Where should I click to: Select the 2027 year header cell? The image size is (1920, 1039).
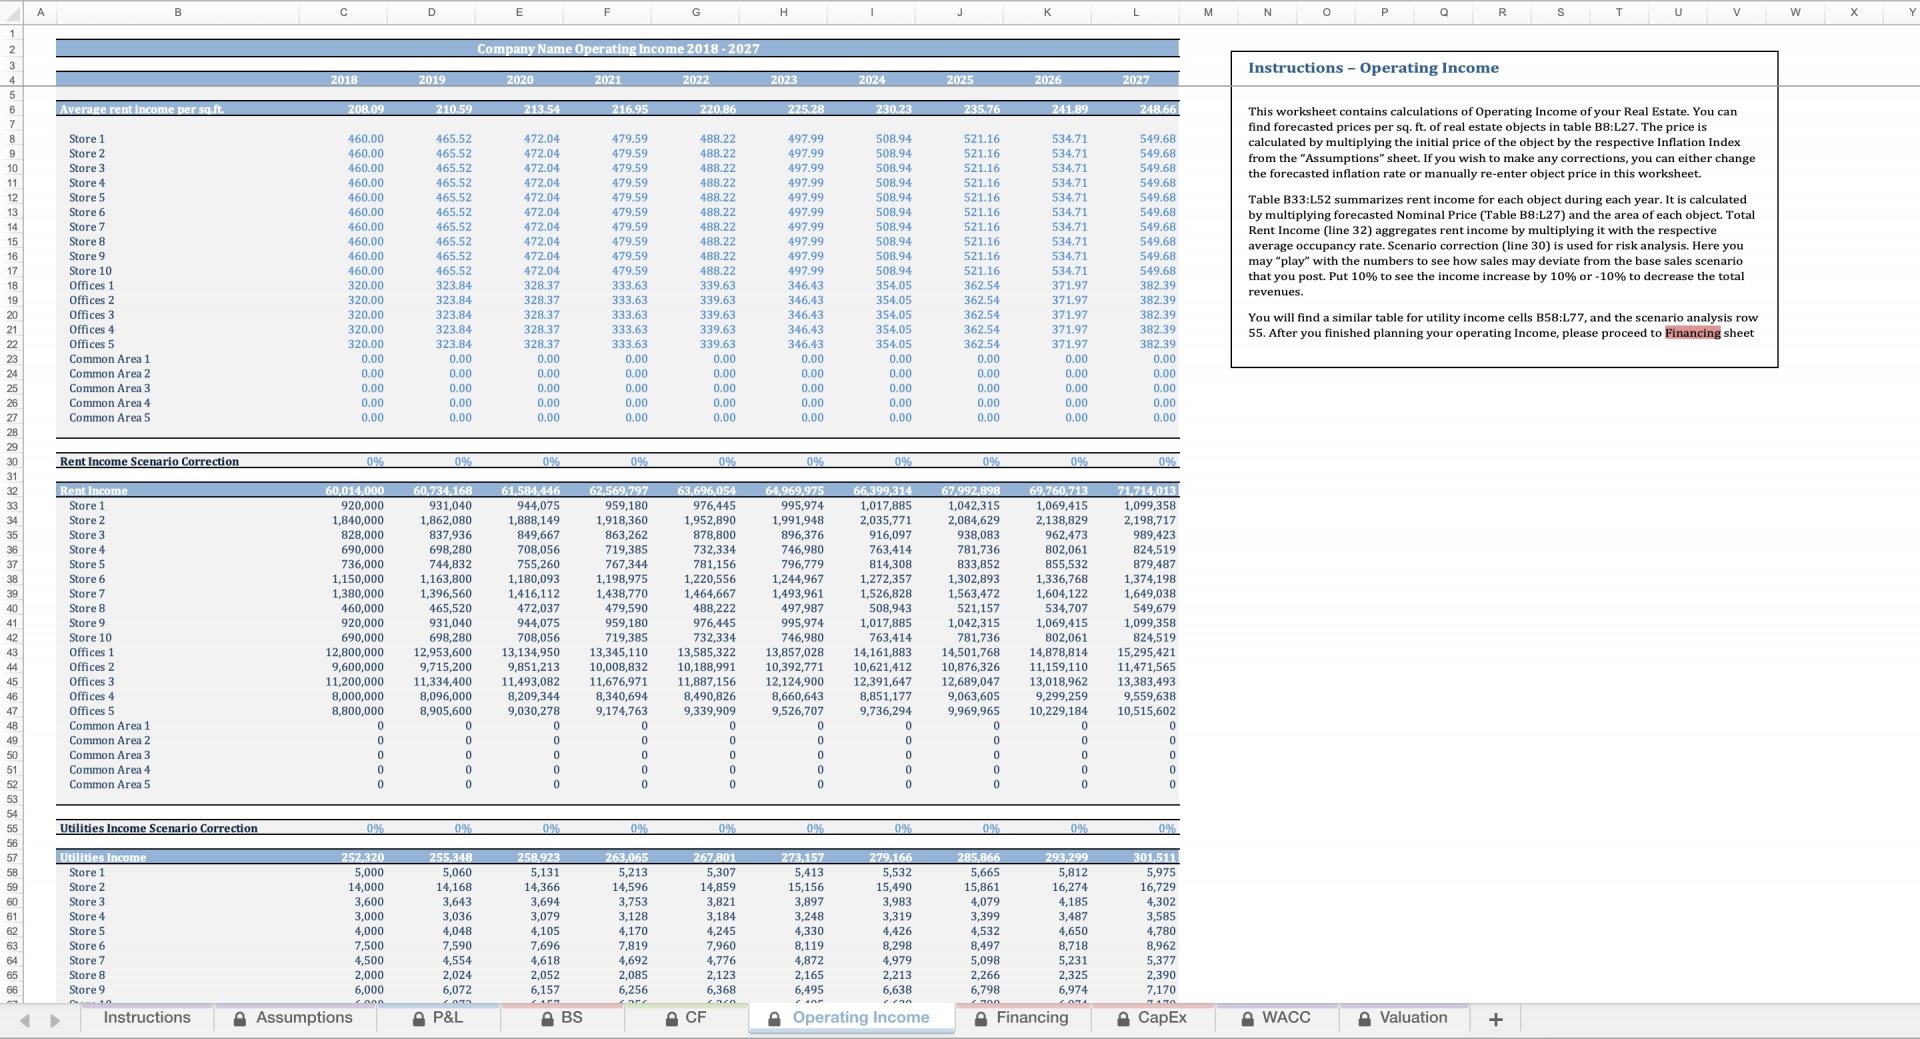pos(1135,80)
